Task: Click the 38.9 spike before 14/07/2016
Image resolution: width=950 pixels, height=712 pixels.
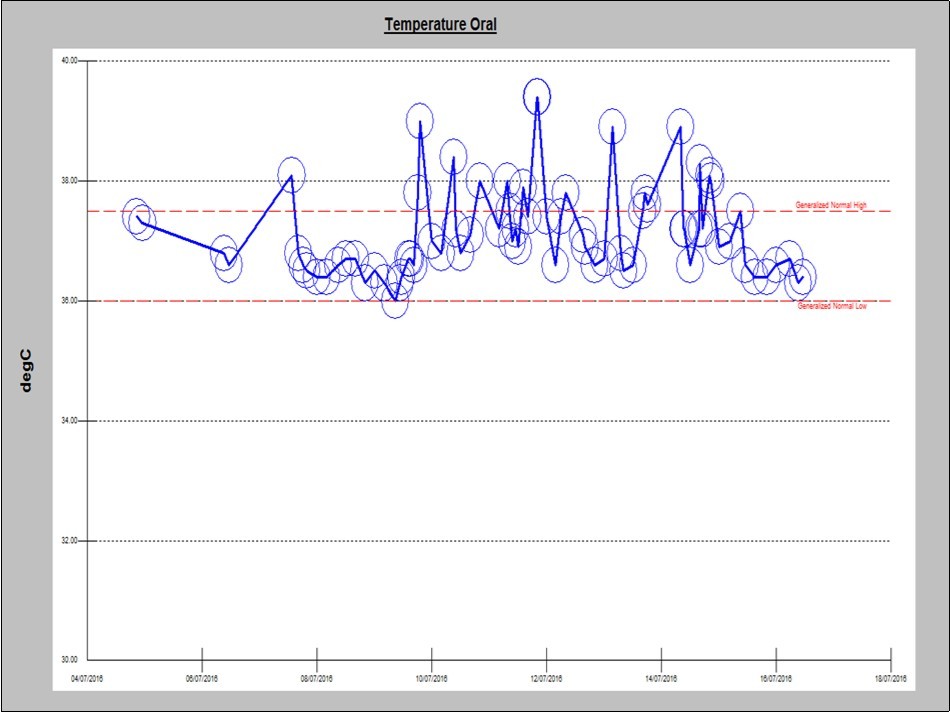Action: pos(614,128)
